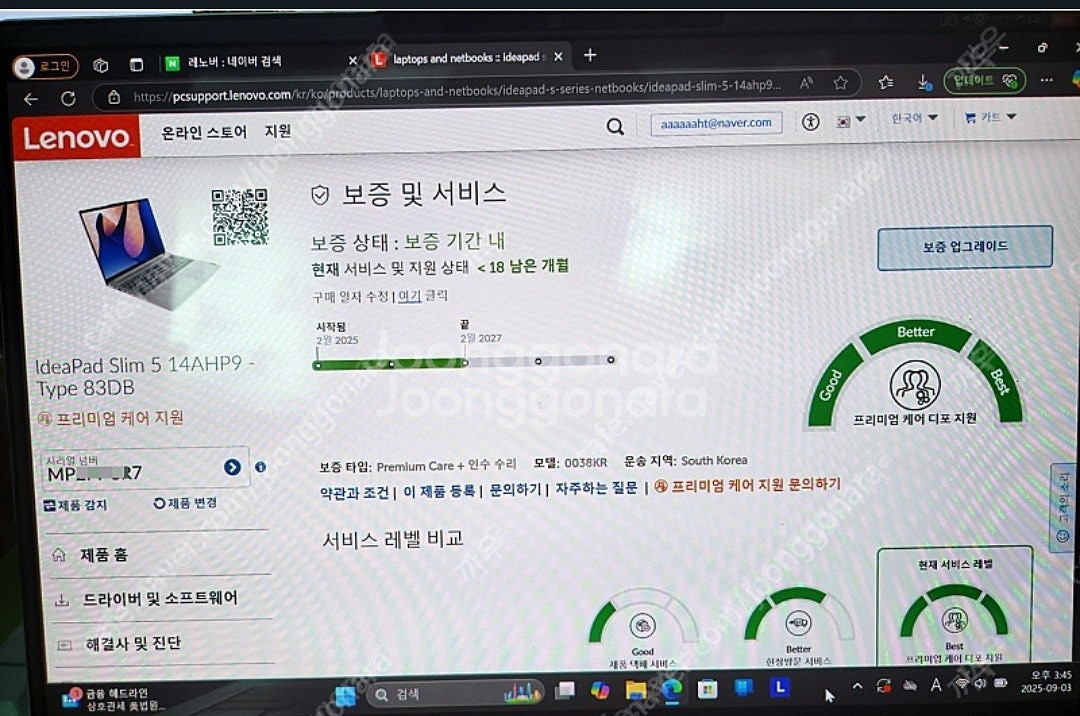
Task: Click the site search magnifier icon
Action: pyautogui.click(x=615, y=126)
